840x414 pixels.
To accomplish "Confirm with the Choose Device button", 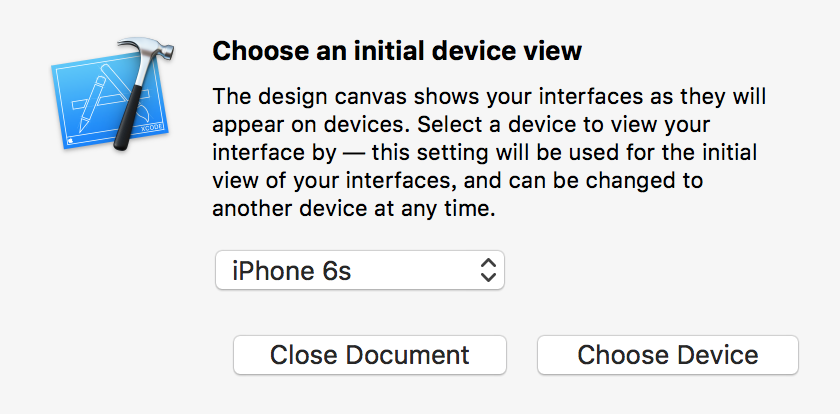I will point(668,355).
